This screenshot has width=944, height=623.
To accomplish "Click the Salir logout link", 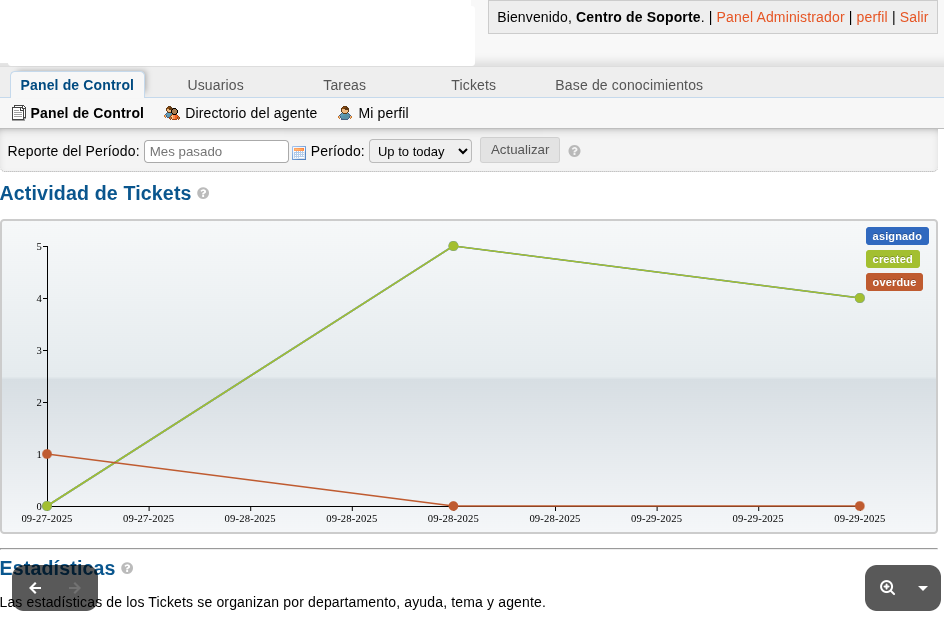I will [914, 17].
